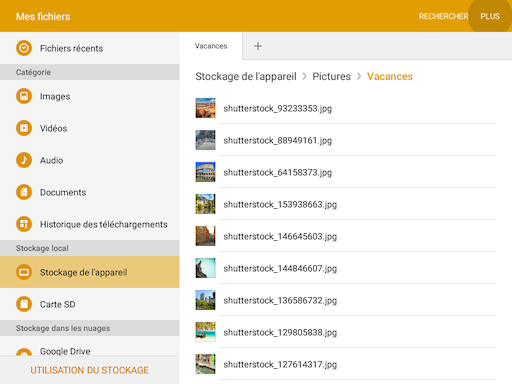Select Images in category list
Image resolution: width=512 pixels, height=384 pixels.
pos(55,97)
